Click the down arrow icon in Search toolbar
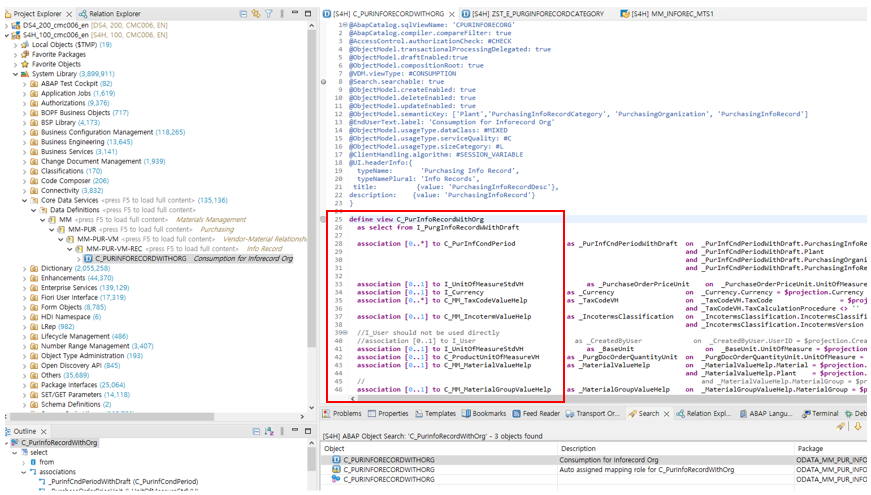 tap(858, 427)
